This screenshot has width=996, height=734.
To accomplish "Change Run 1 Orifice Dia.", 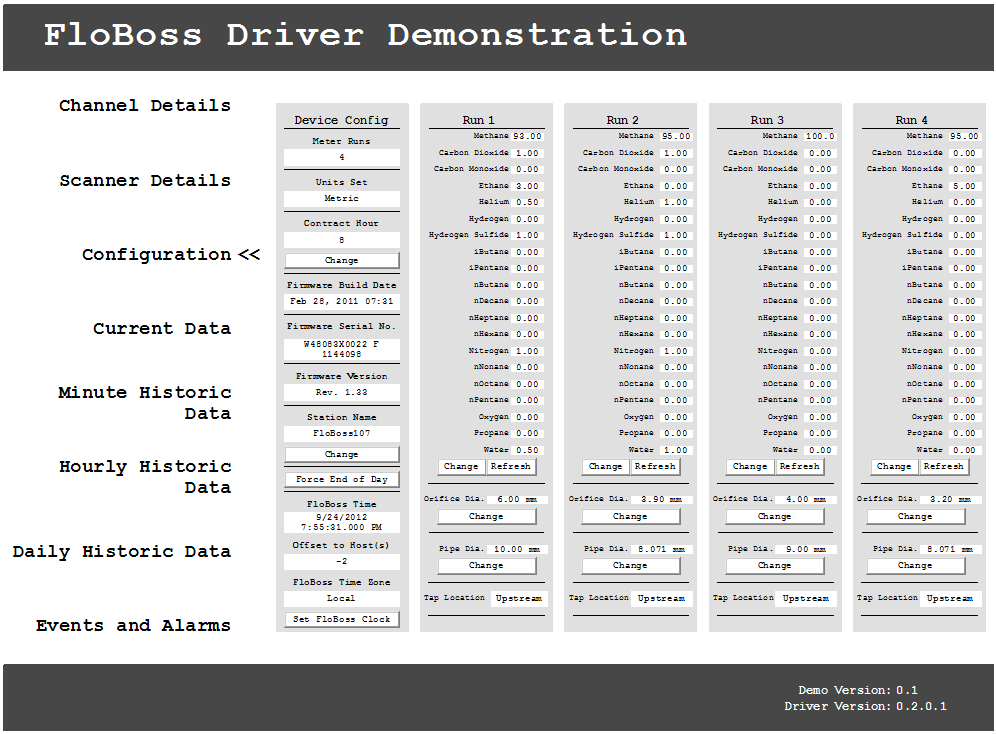I will pyautogui.click(x=487, y=517).
